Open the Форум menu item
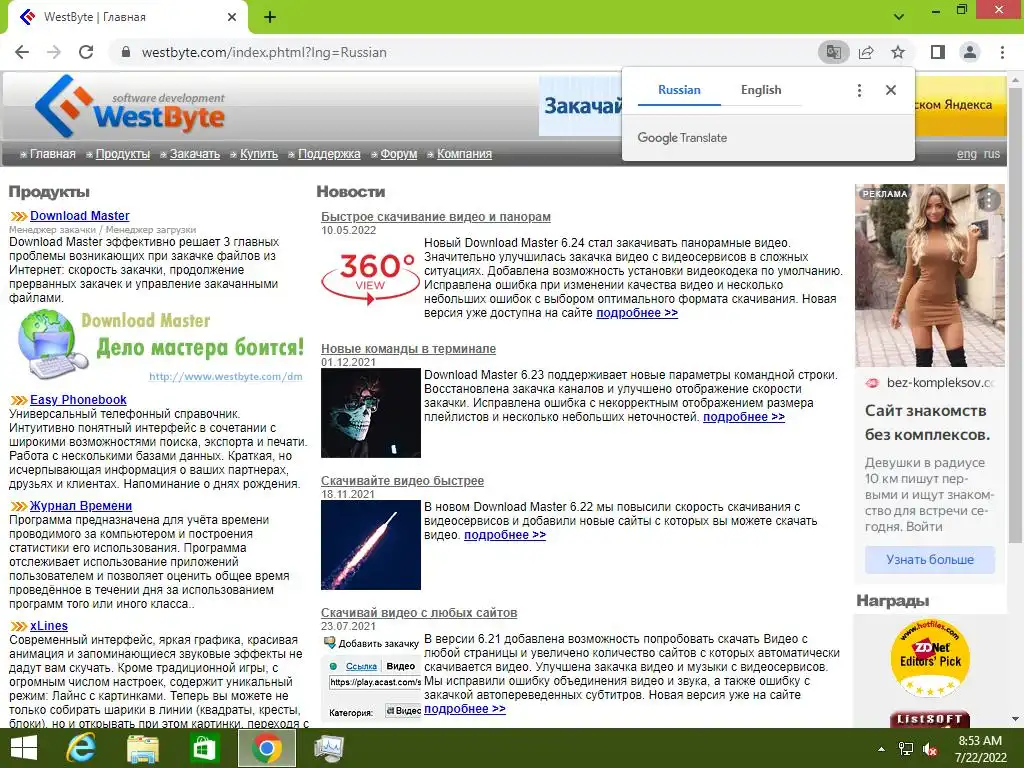The width and height of the screenshot is (1024, 768). 398,154
